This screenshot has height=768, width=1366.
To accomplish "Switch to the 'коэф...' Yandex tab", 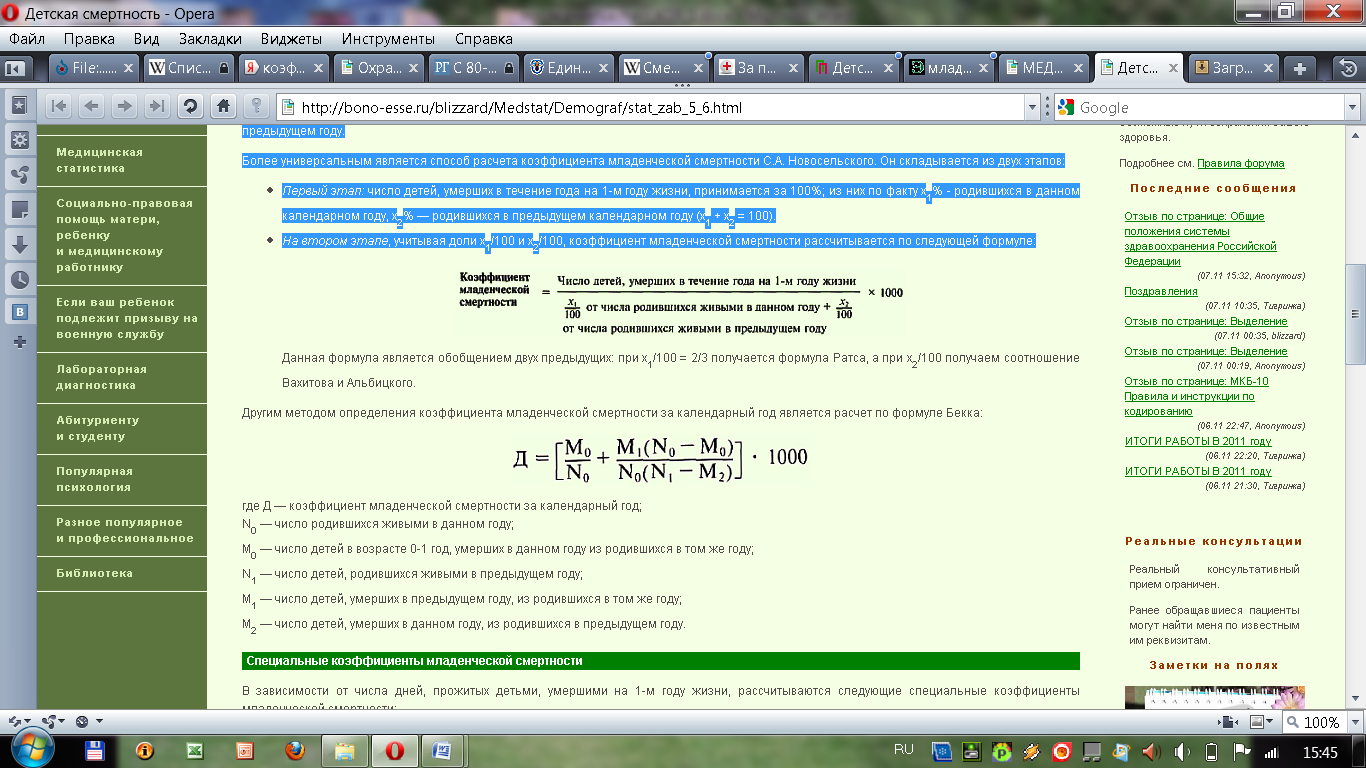I will [x=284, y=68].
